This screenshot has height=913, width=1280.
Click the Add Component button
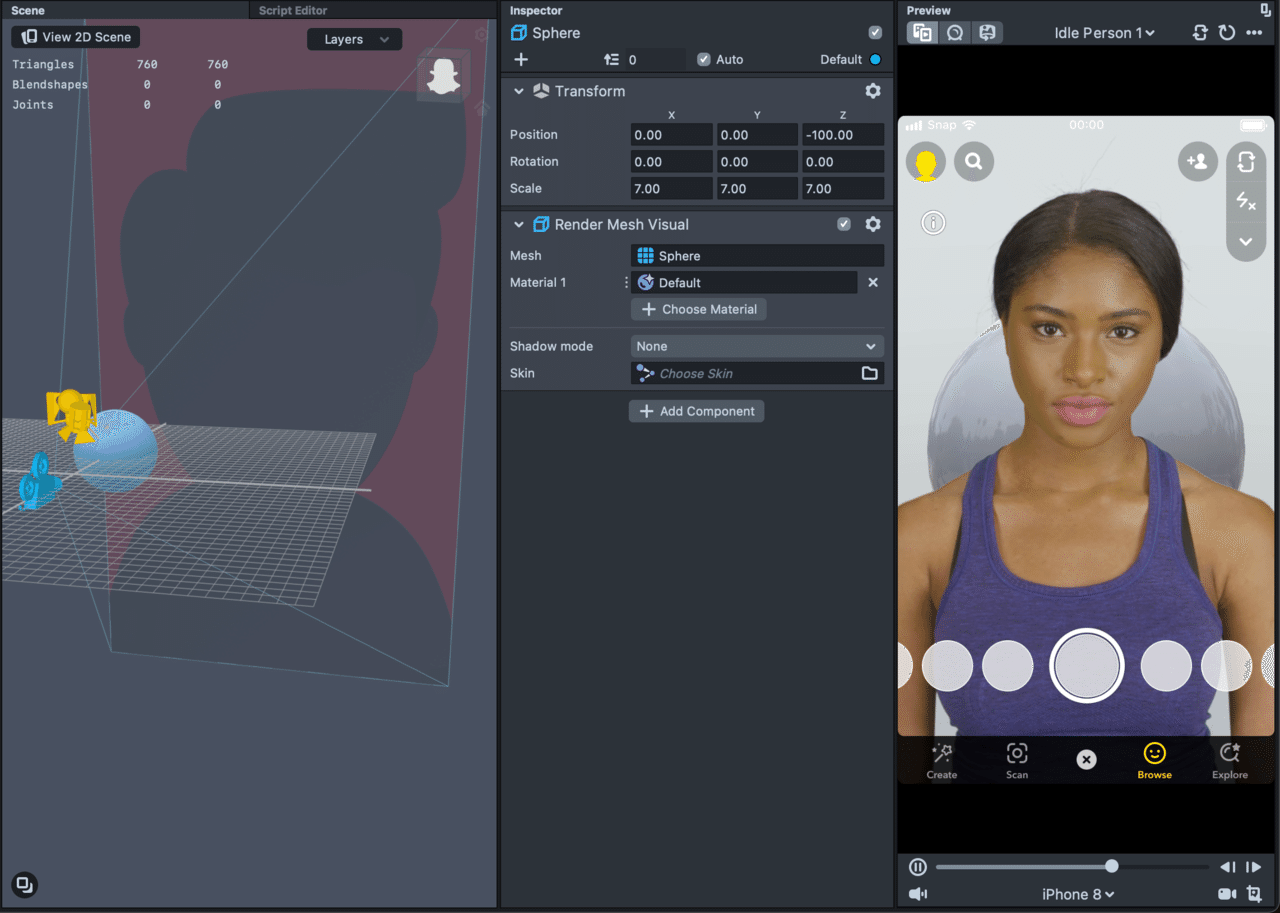coord(696,411)
